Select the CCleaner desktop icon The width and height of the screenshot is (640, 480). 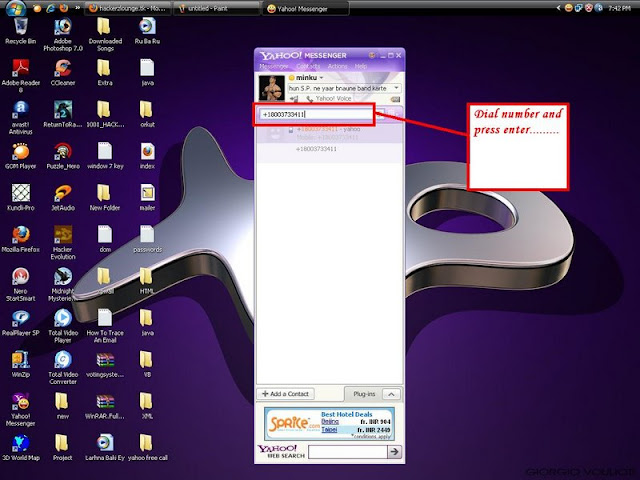[x=63, y=72]
